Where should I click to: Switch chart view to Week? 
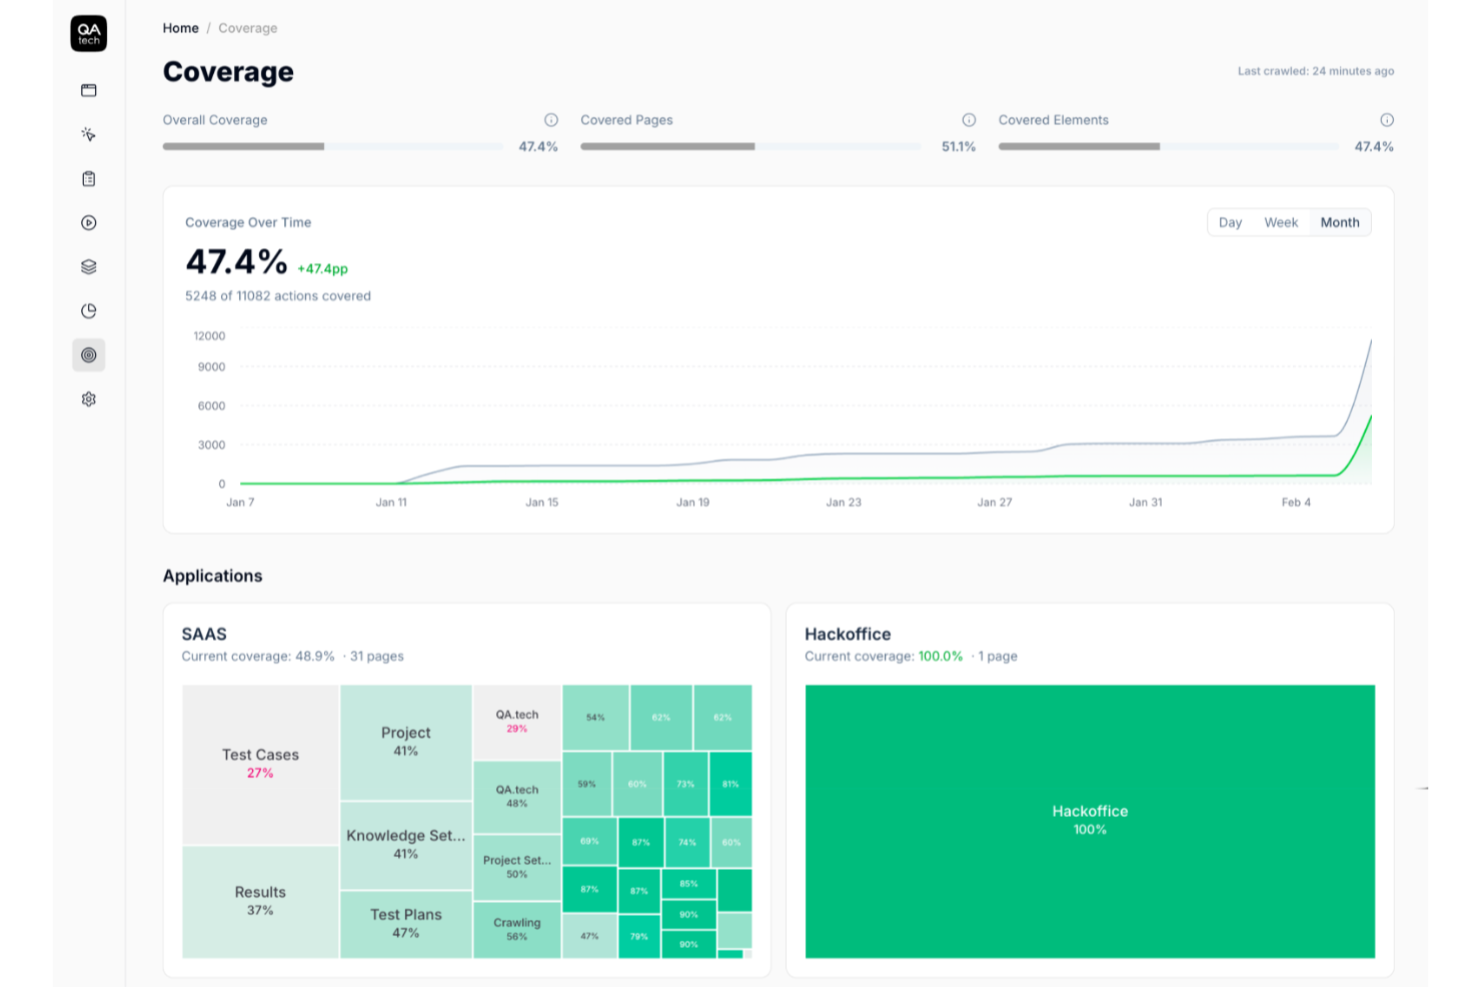pyautogui.click(x=1281, y=222)
